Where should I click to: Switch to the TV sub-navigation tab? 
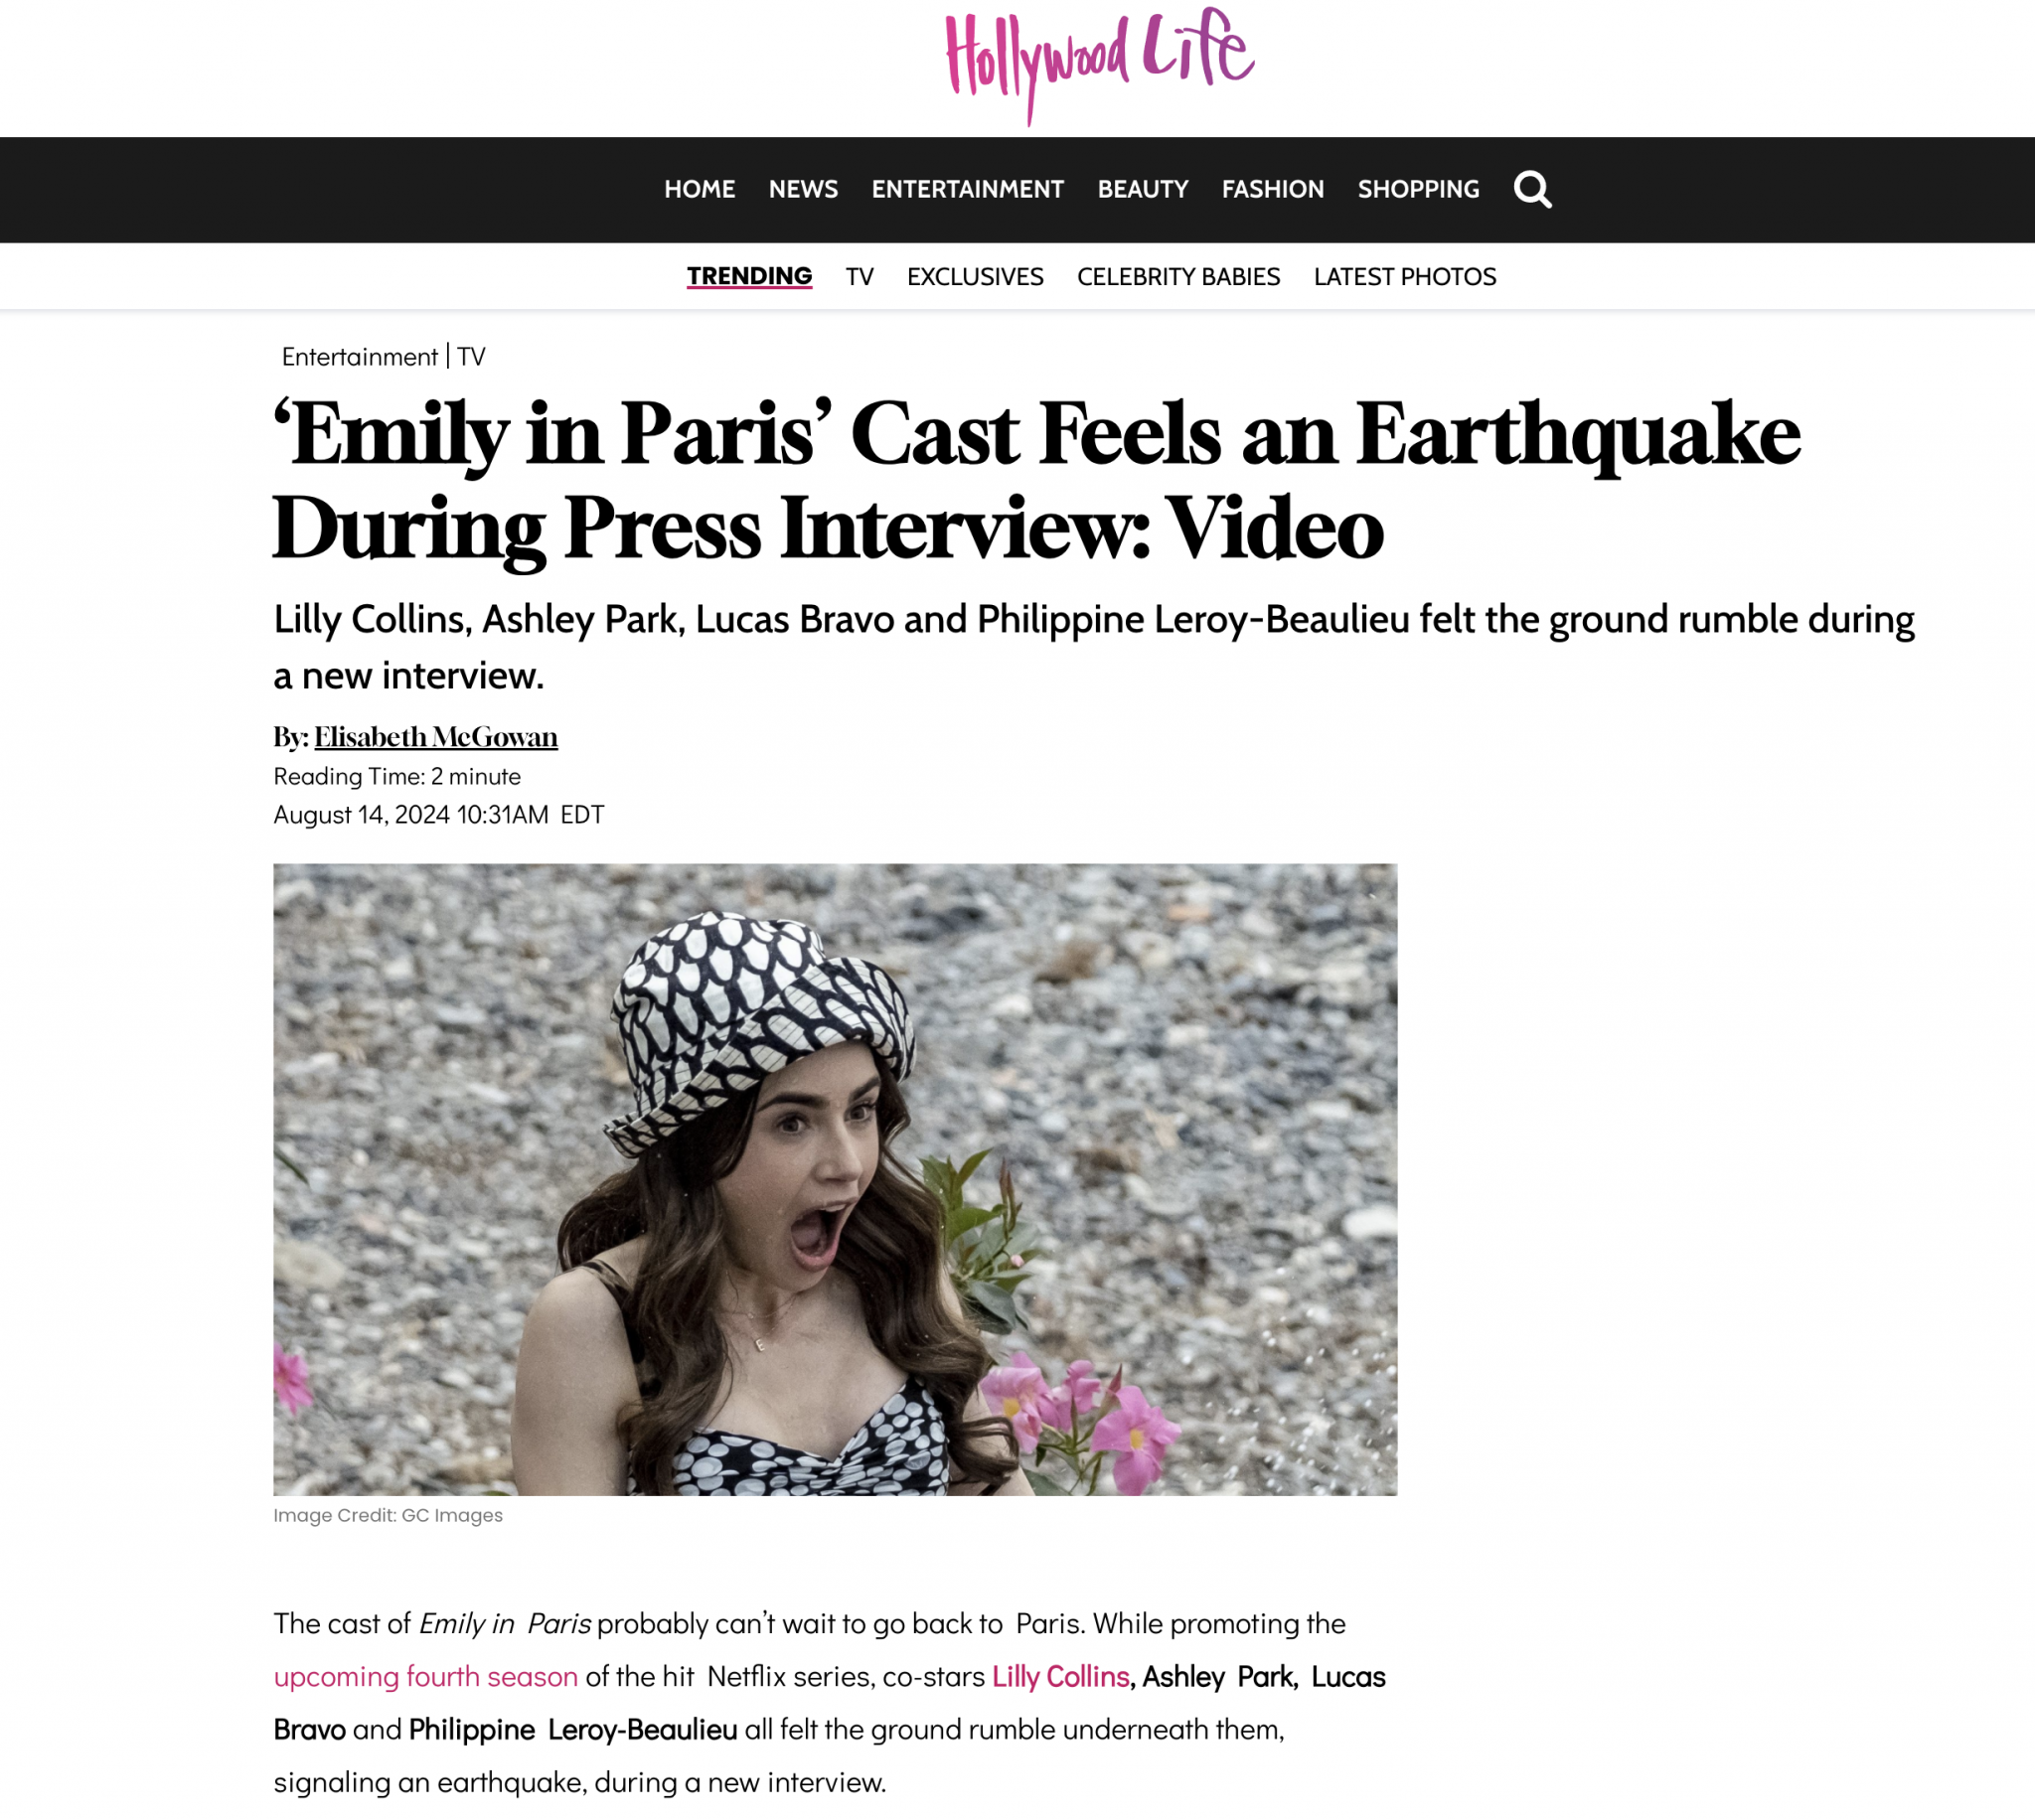pyautogui.click(x=859, y=276)
